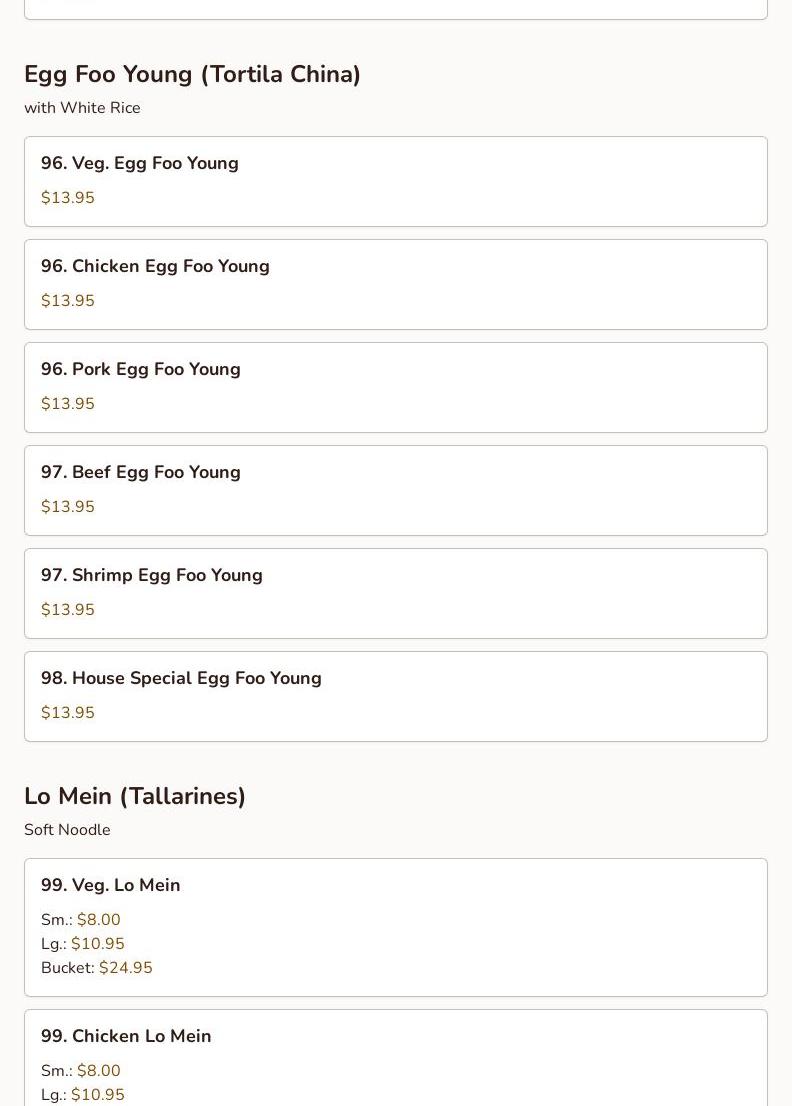The height and width of the screenshot is (1106, 792).
Task: Choose small $8.00 Chicken Lo Mein price
Action: (x=98, y=1071)
